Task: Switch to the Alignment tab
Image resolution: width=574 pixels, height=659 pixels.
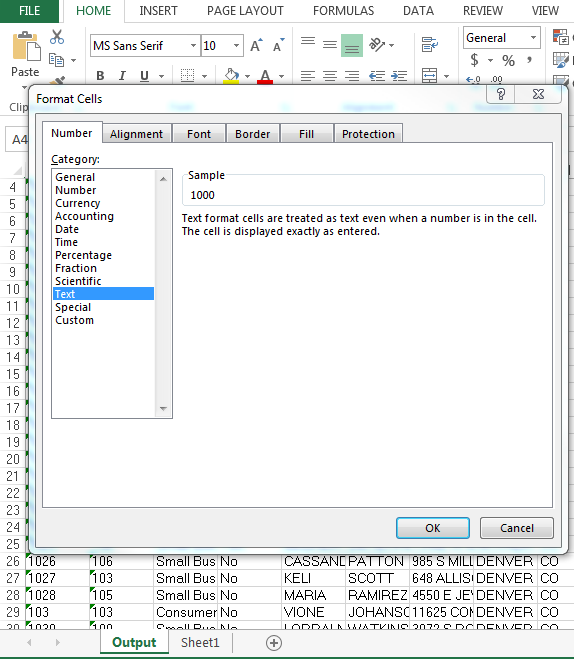Action: (x=137, y=134)
